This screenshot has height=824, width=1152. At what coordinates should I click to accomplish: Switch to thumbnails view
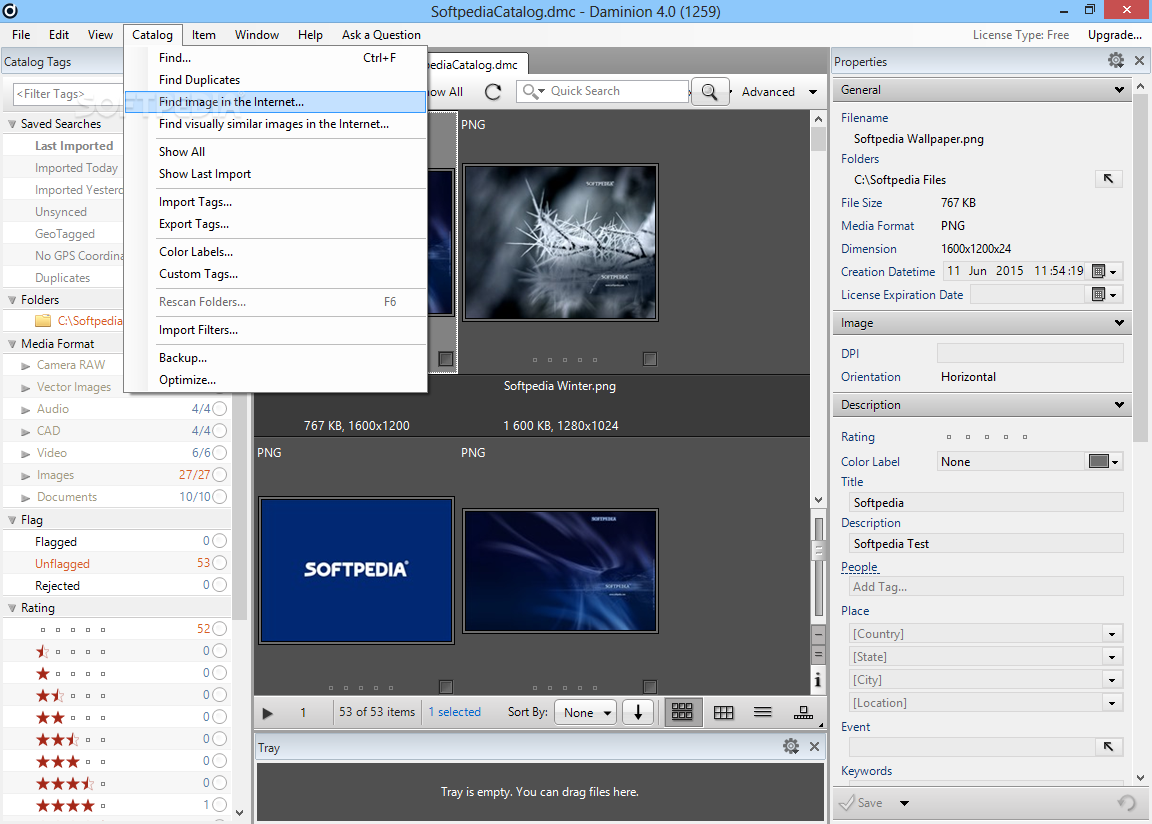click(x=683, y=712)
